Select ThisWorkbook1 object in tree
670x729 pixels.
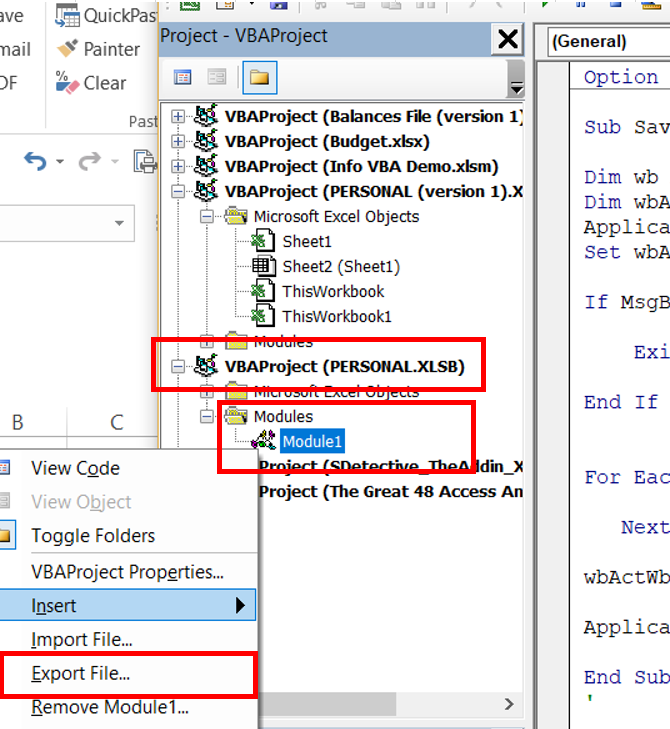(x=337, y=317)
